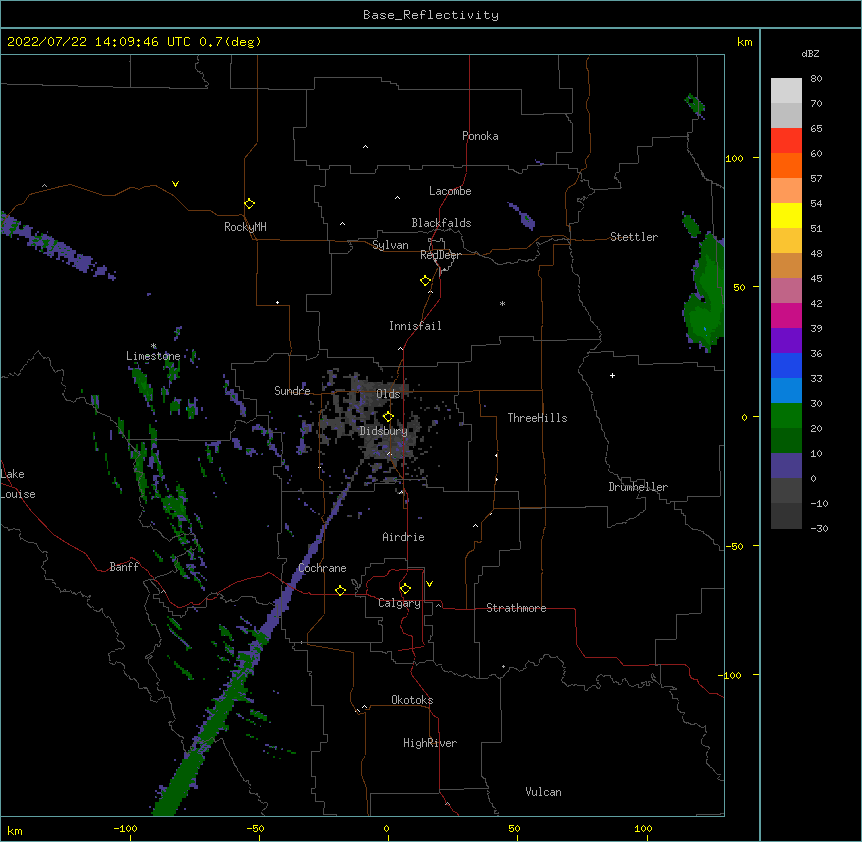This screenshot has width=862, height=842.
Task: Click the Drumheller label
Action: [638, 487]
